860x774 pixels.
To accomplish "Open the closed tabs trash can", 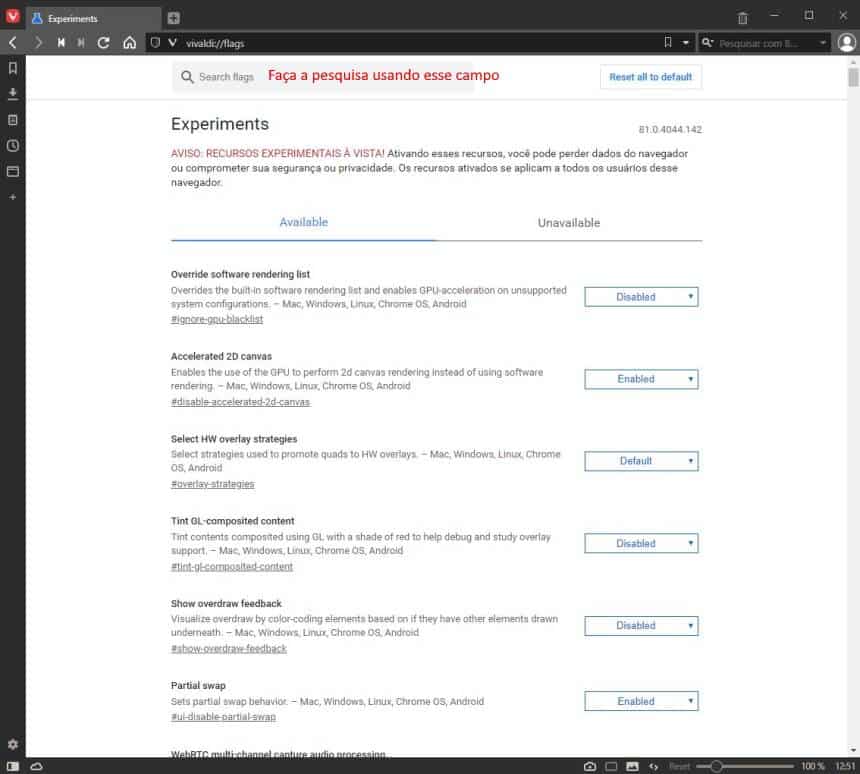I will pos(743,18).
